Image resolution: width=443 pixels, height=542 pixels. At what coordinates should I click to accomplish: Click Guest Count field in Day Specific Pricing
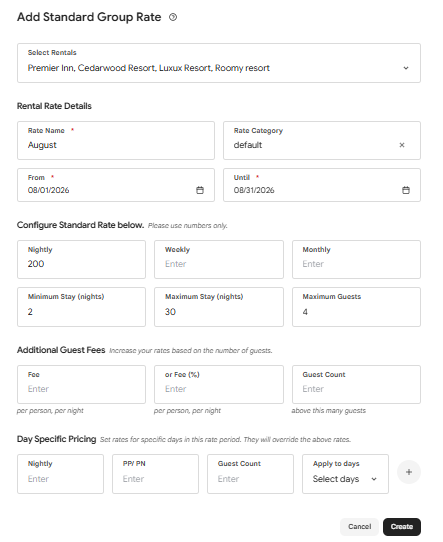point(250,474)
